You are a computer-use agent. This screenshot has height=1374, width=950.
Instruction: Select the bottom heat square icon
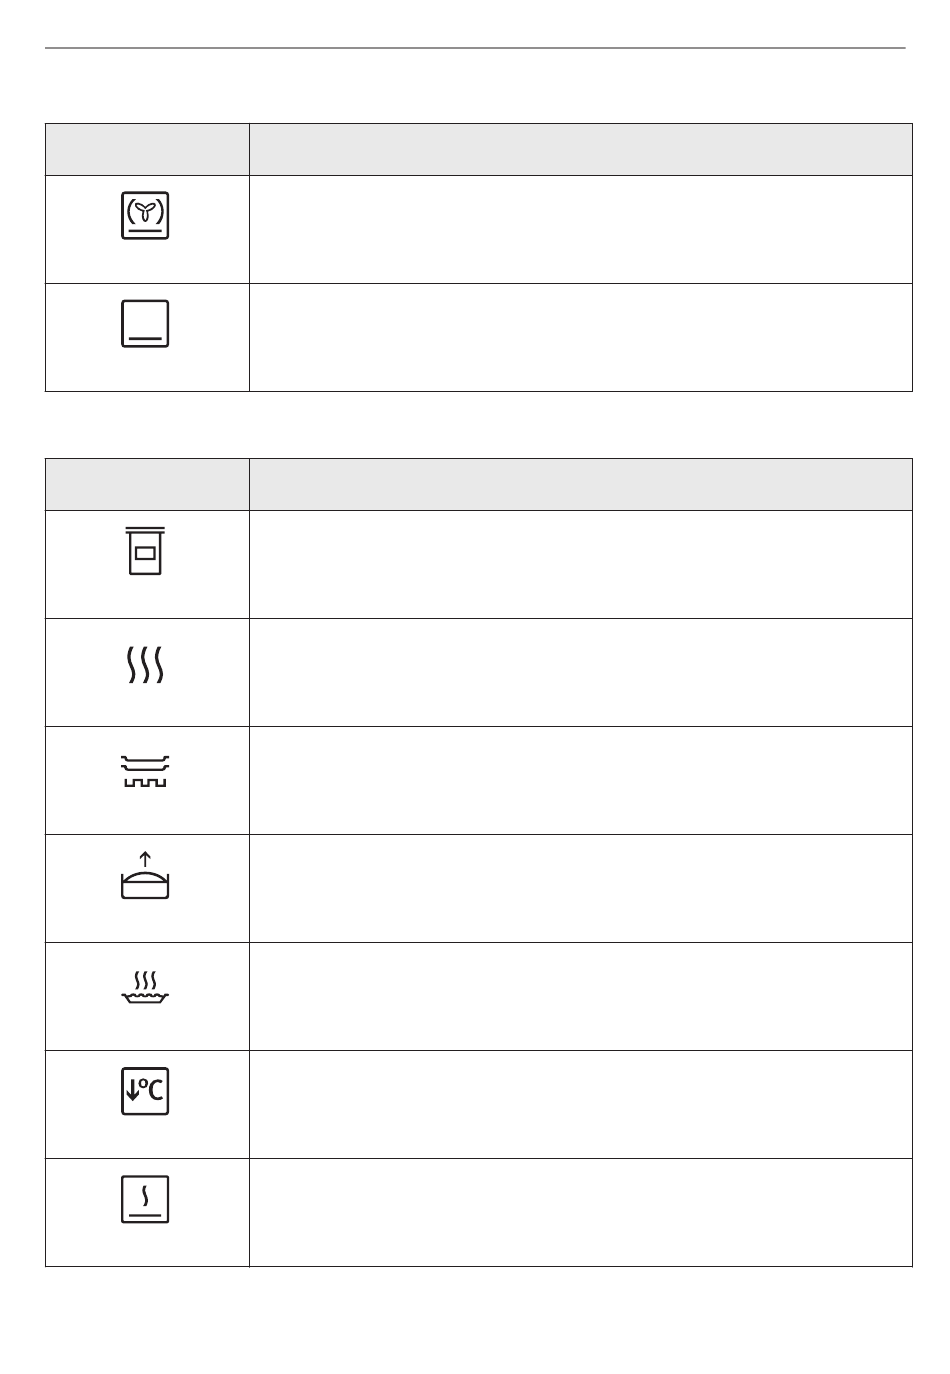click(145, 324)
